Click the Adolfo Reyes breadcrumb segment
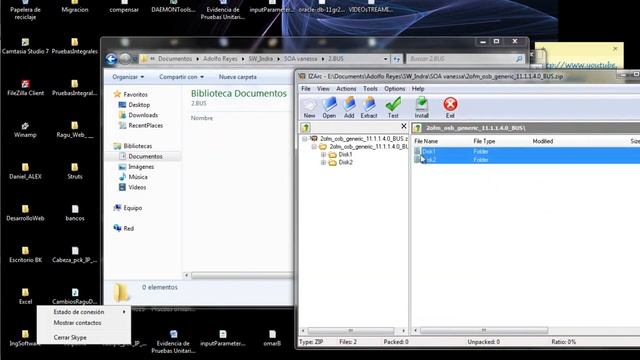This screenshot has width=640, height=360. tap(220, 59)
